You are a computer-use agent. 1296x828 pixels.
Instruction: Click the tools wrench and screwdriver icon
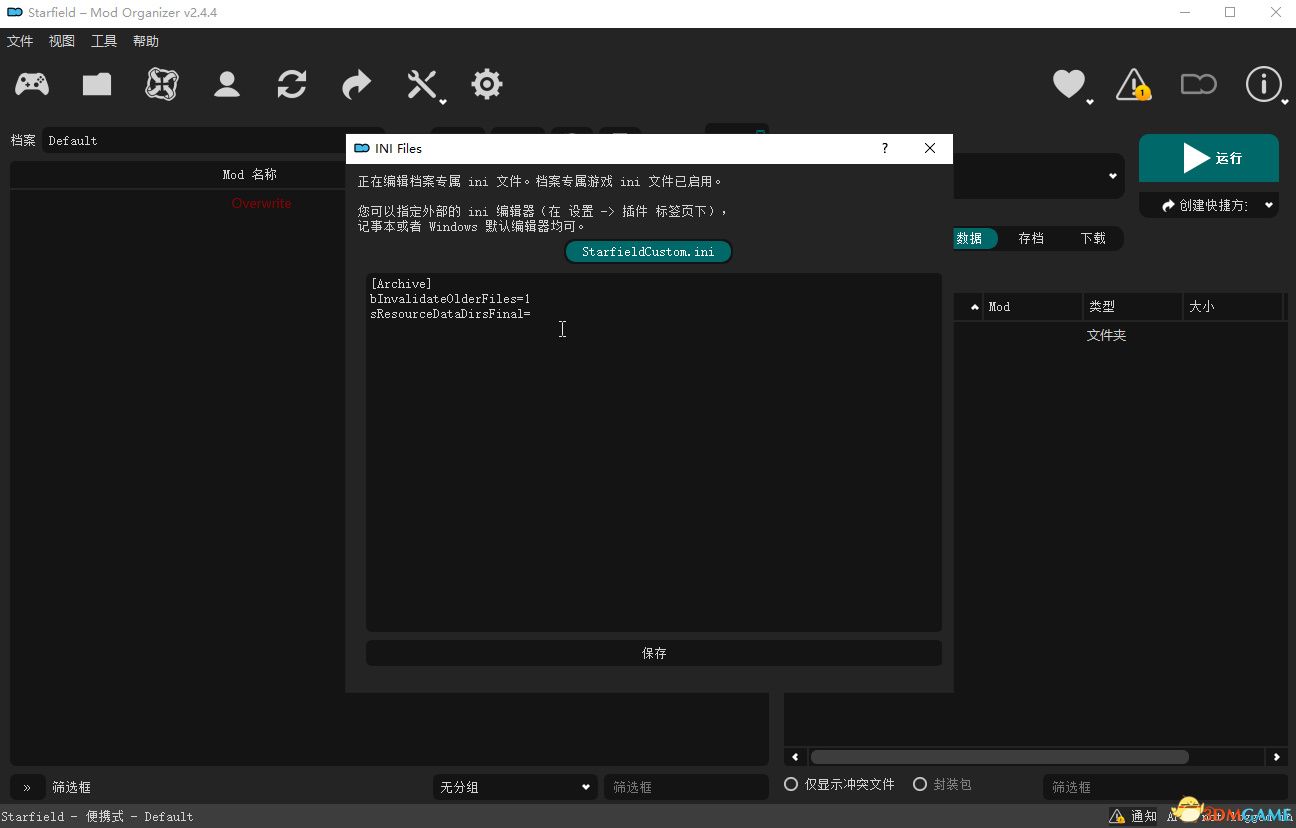click(422, 84)
